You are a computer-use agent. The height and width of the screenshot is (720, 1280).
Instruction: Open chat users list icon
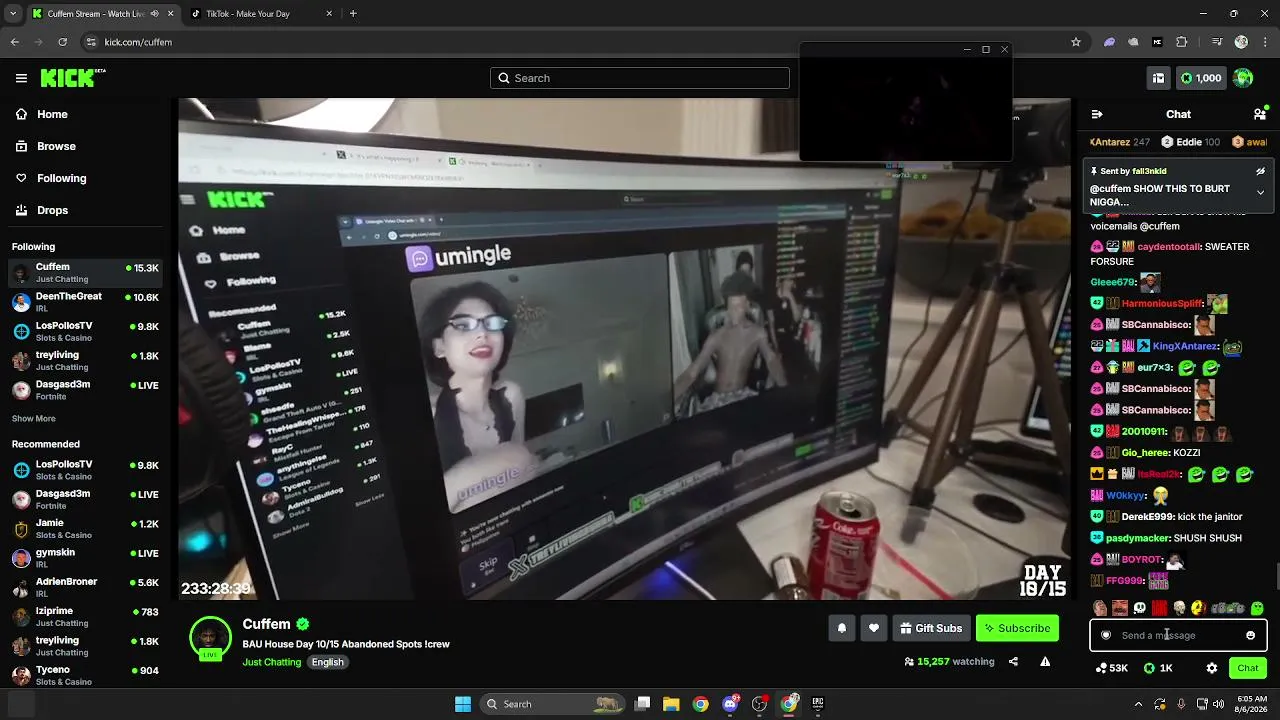point(1260,114)
